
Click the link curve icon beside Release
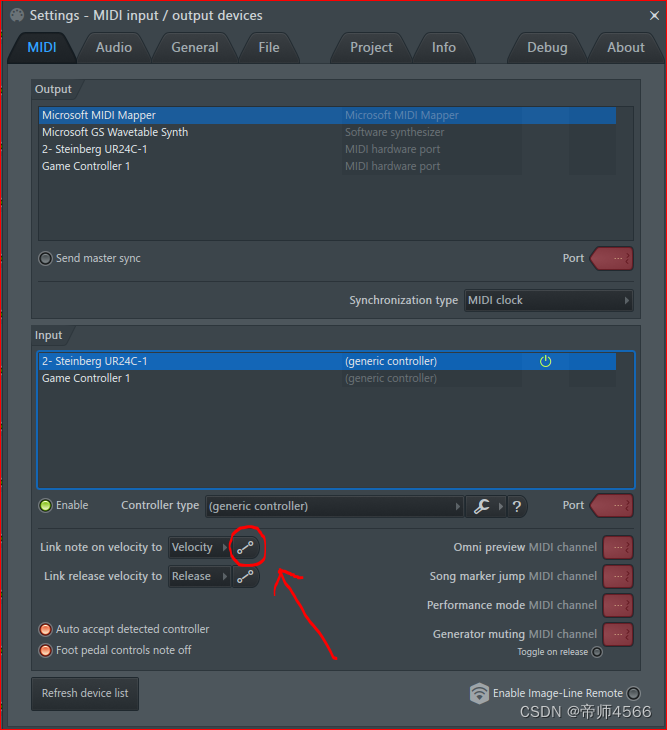245,576
